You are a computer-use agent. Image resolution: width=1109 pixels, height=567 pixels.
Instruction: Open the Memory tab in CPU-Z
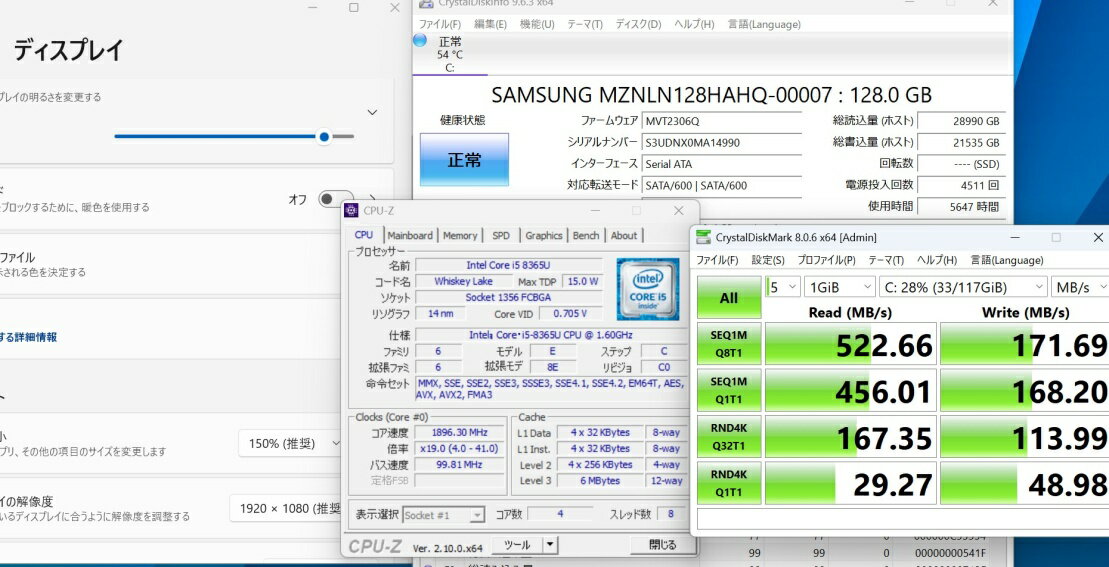[460, 235]
